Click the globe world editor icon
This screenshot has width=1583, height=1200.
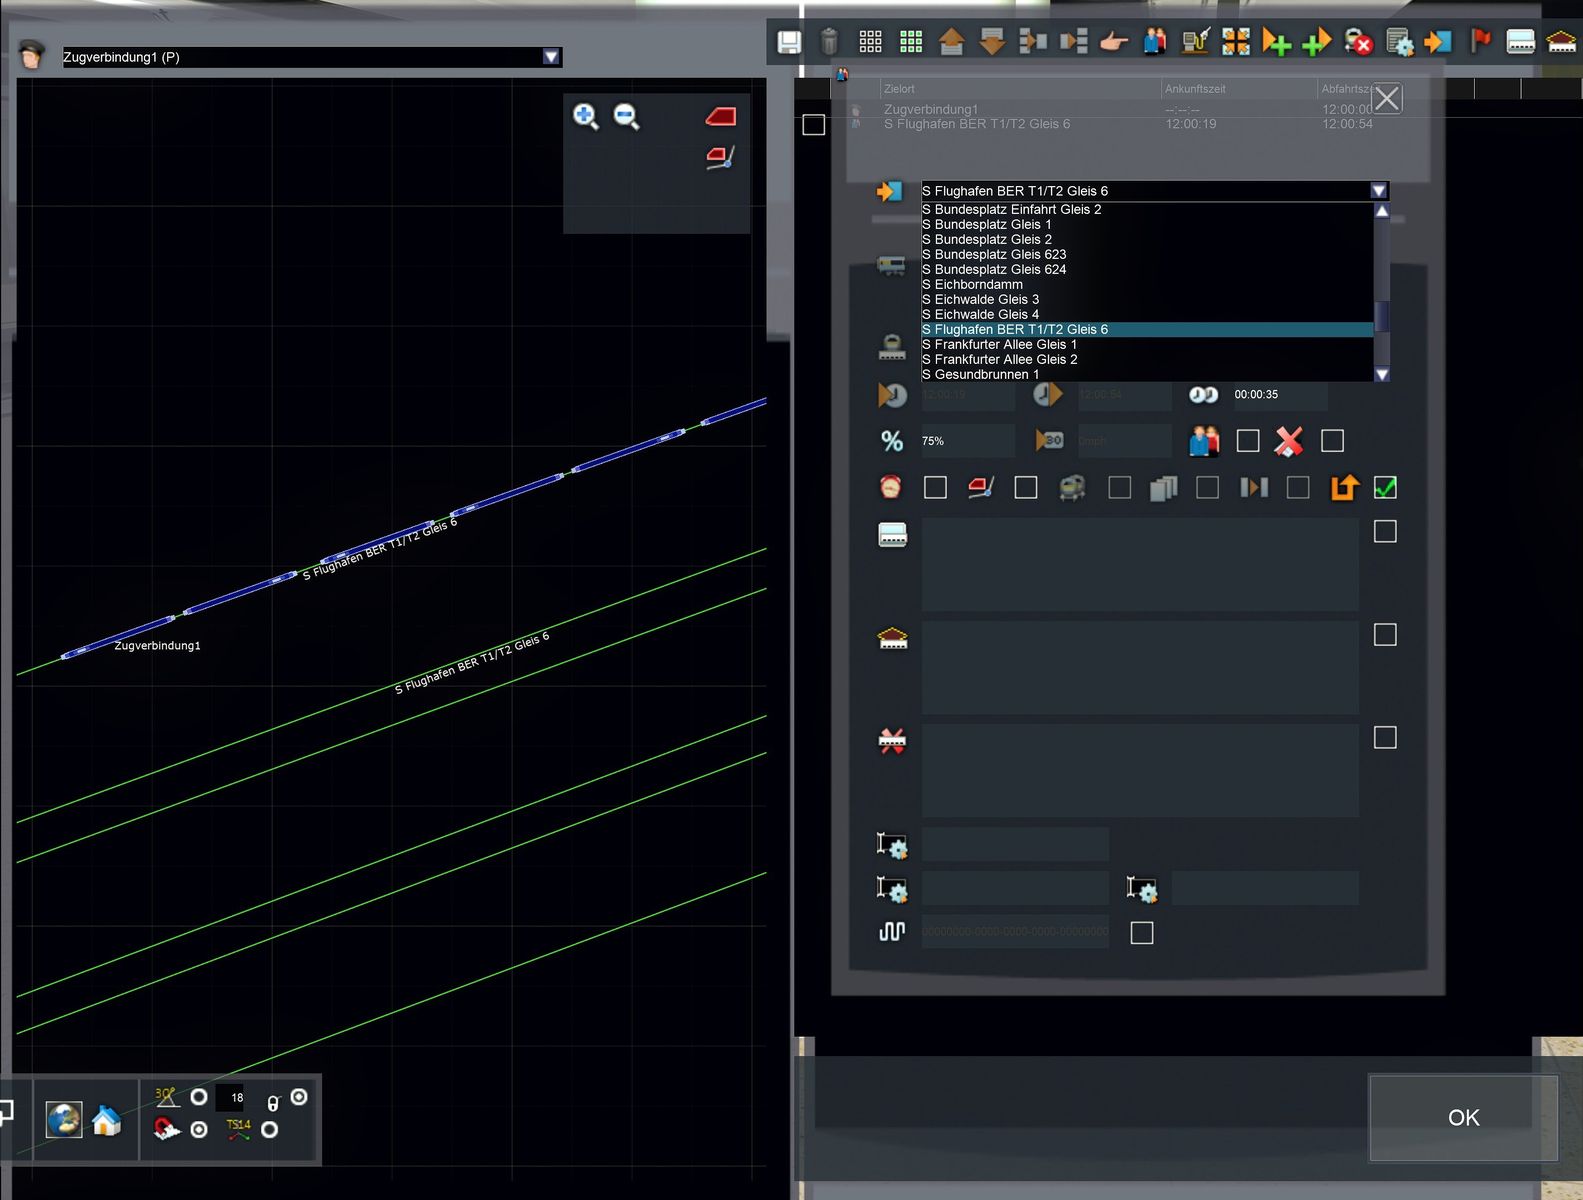coord(64,1120)
